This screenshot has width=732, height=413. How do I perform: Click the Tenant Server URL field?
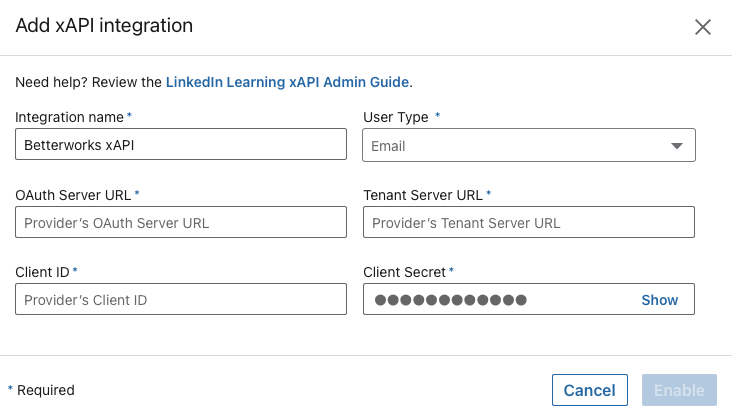tap(529, 222)
